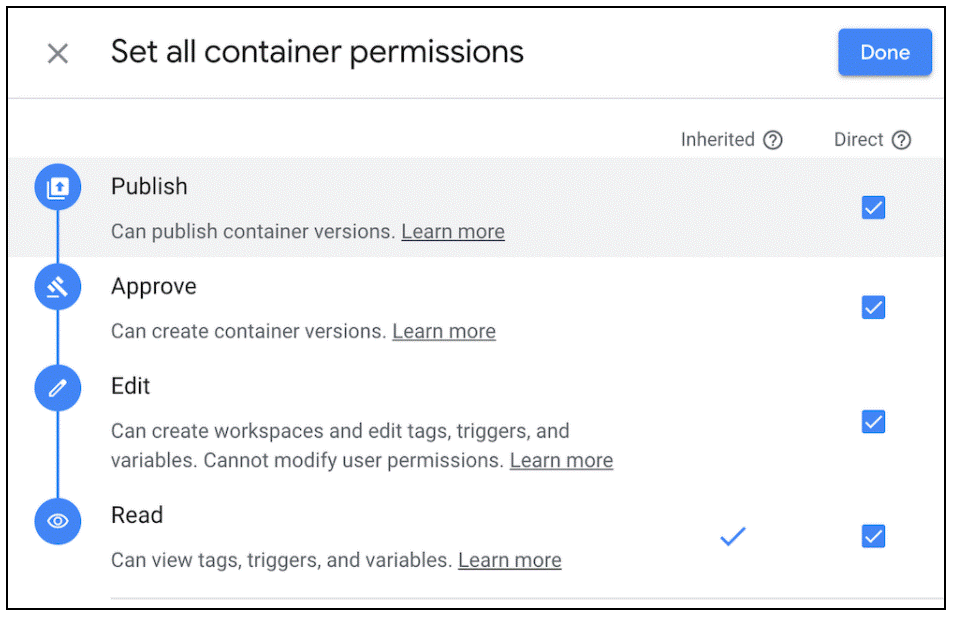Close the container permissions dialog
Viewport: 954px width, 618px height.
point(58,54)
